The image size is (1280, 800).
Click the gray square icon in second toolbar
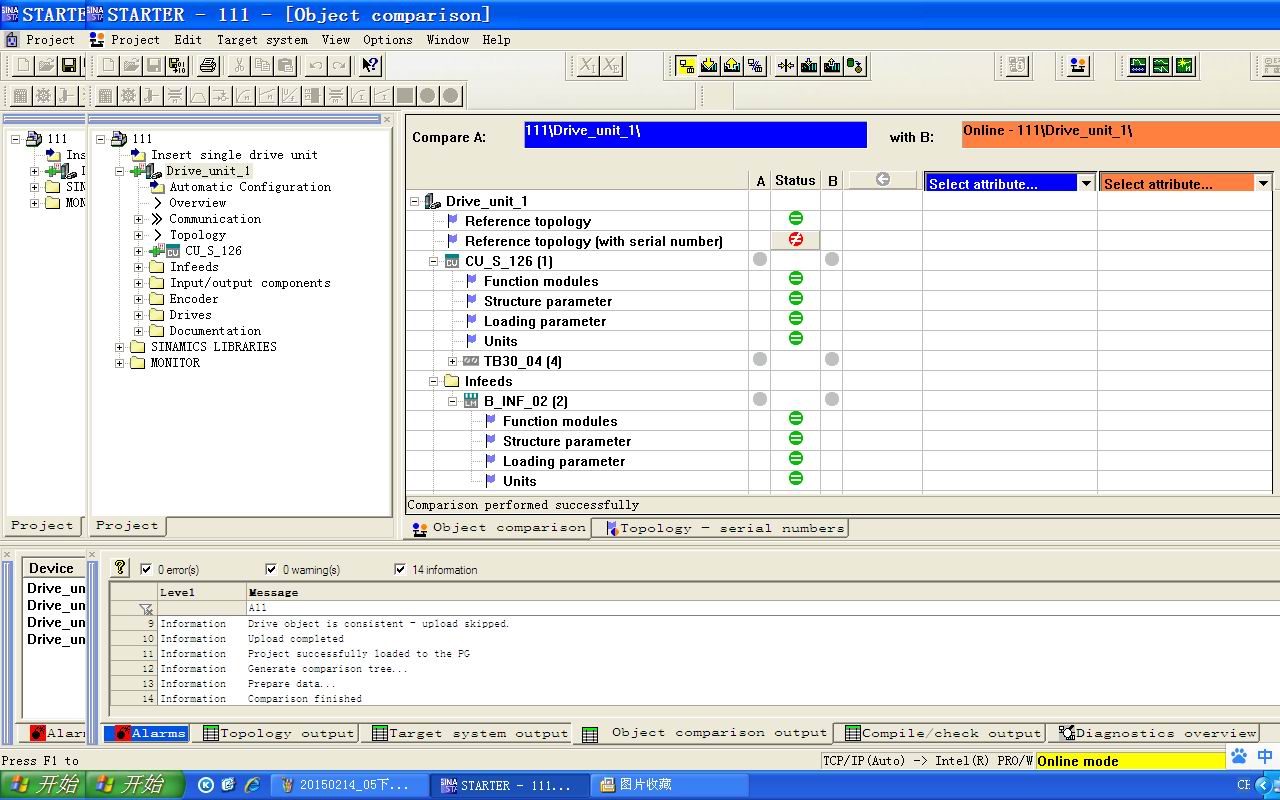(405, 96)
